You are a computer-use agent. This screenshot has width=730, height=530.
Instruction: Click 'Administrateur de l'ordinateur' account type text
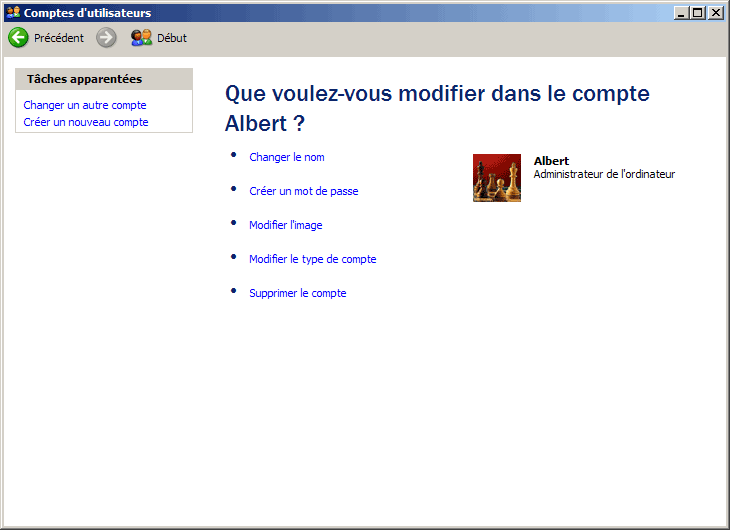point(604,174)
